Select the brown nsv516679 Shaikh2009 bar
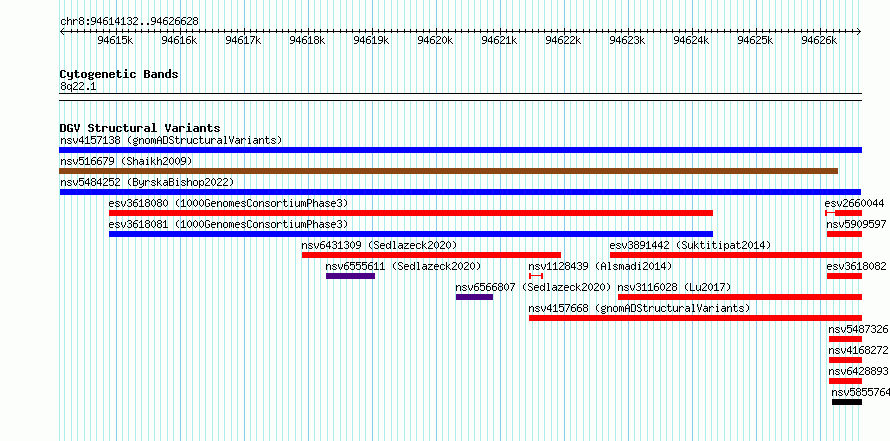Image resolution: width=890 pixels, height=441 pixels. [x=448, y=171]
